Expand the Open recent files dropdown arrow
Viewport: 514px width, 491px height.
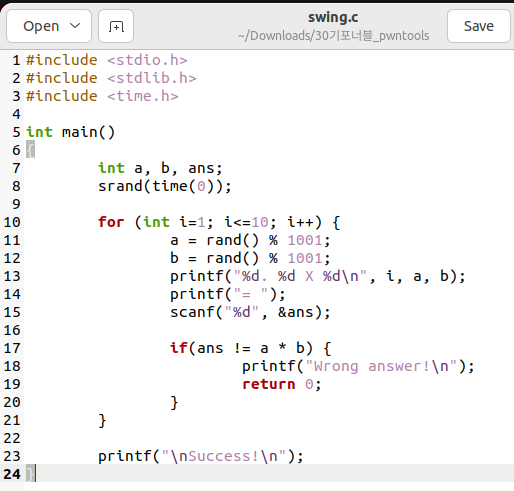click(x=75, y=26)
